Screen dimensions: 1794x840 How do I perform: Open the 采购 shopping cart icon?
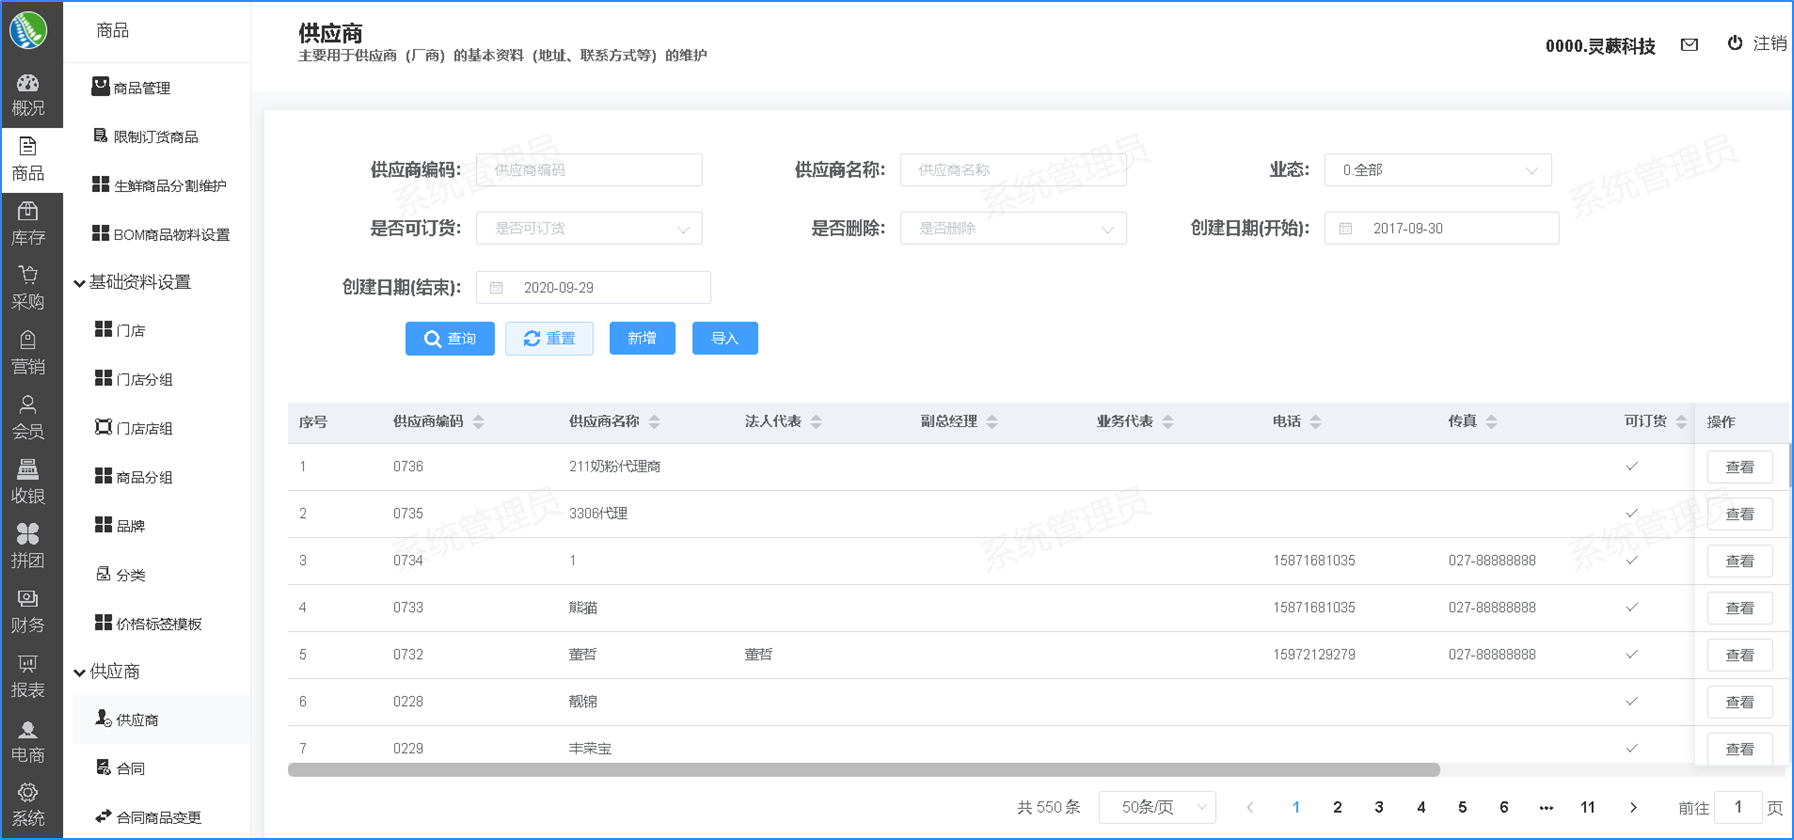pyautogui.click(x=28, y=276)
